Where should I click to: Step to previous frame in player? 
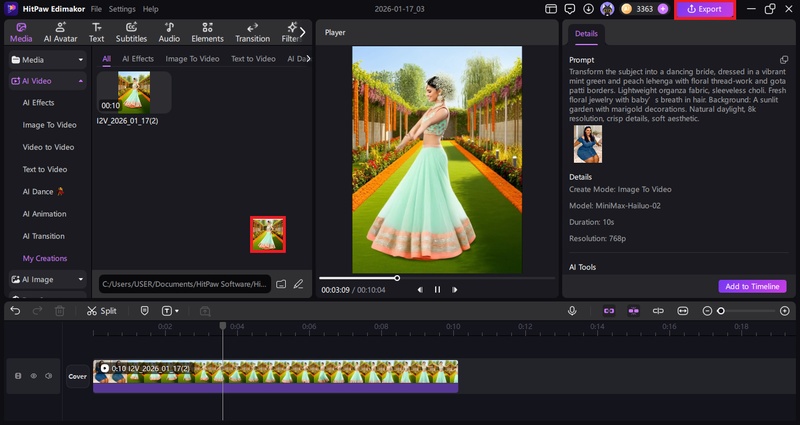[420, 290]
